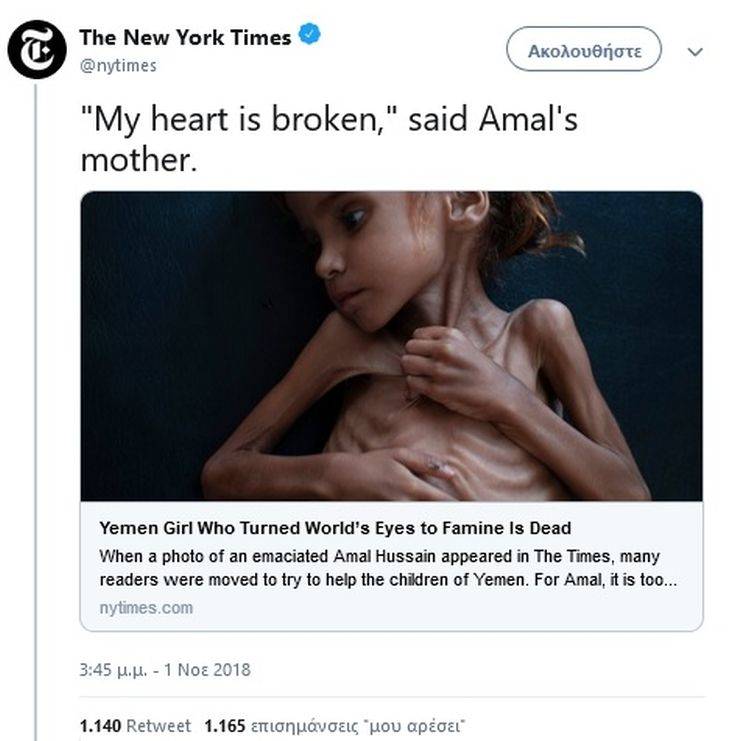Click the word Retweet in the stats row
This screenshot has width=735, height=741.
tap(161, 725)
